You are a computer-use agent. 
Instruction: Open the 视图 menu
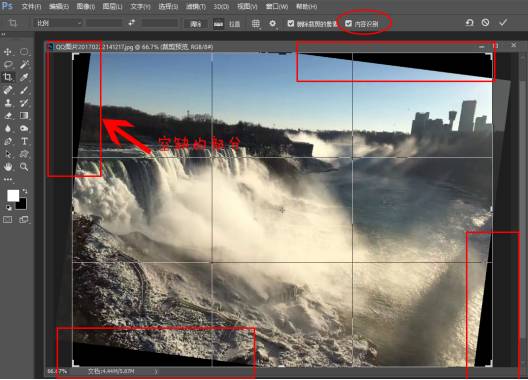point(247,6)
